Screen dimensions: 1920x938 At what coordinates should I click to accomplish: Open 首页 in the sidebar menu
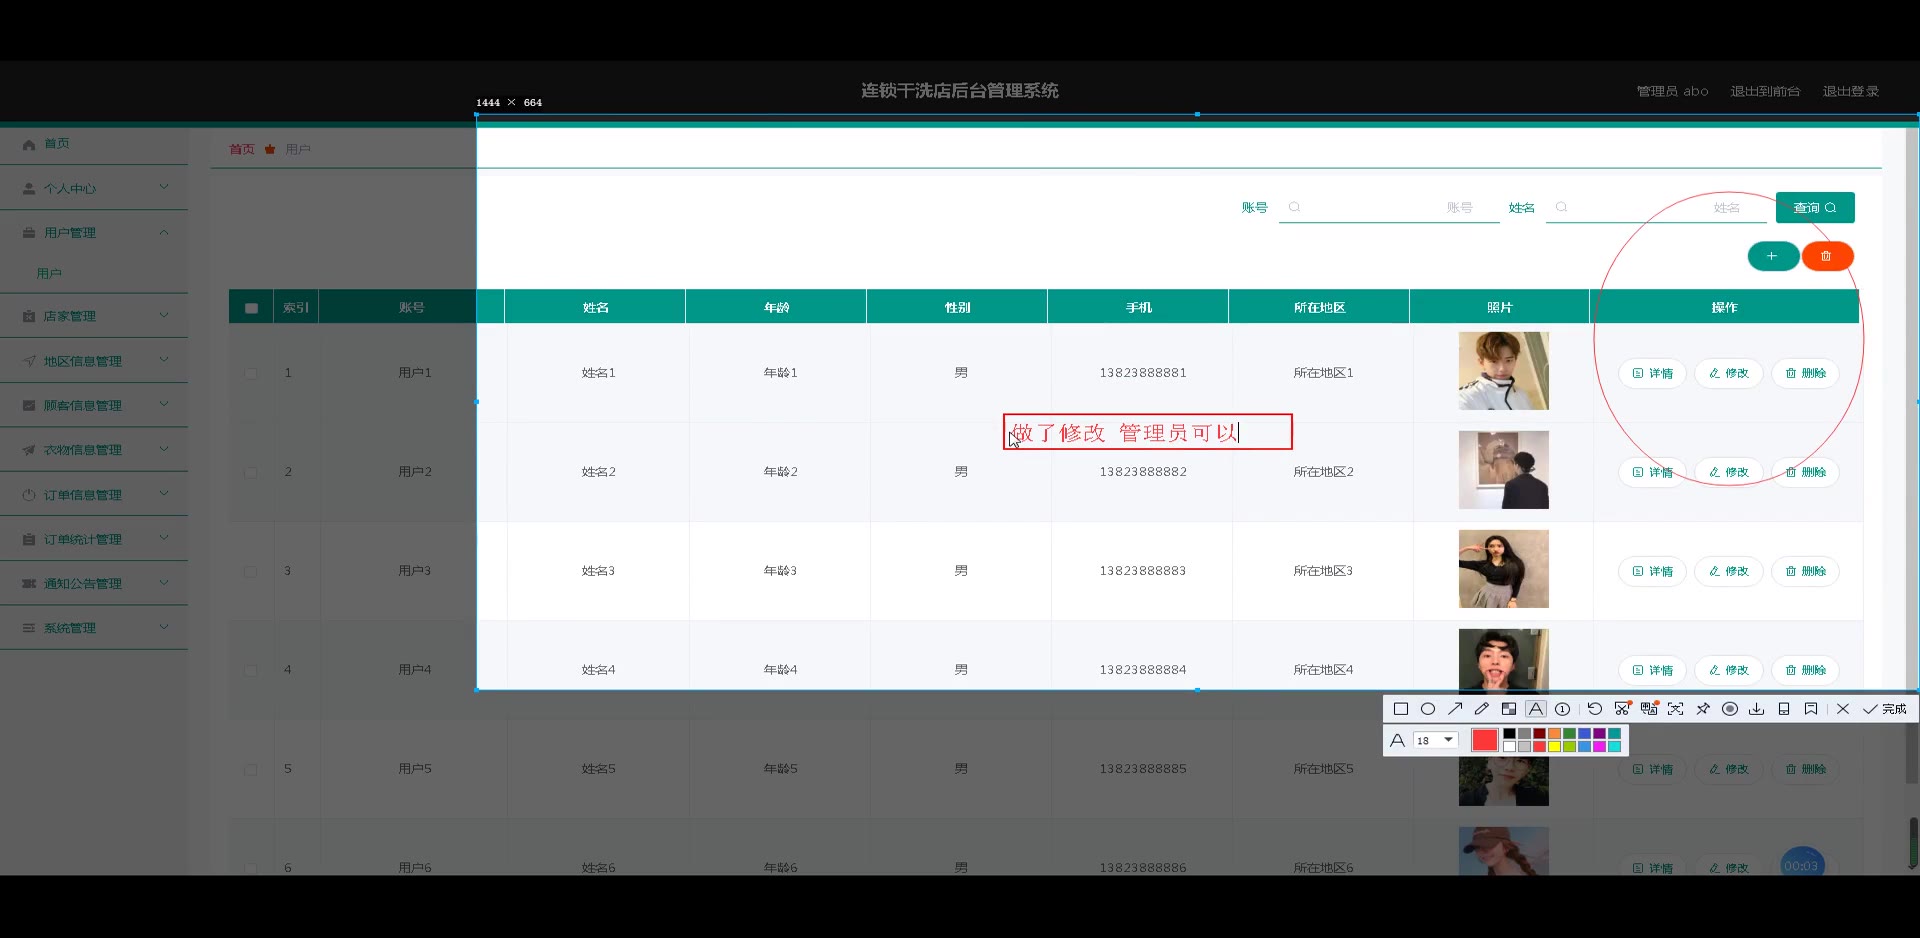[x=94, y=144]
